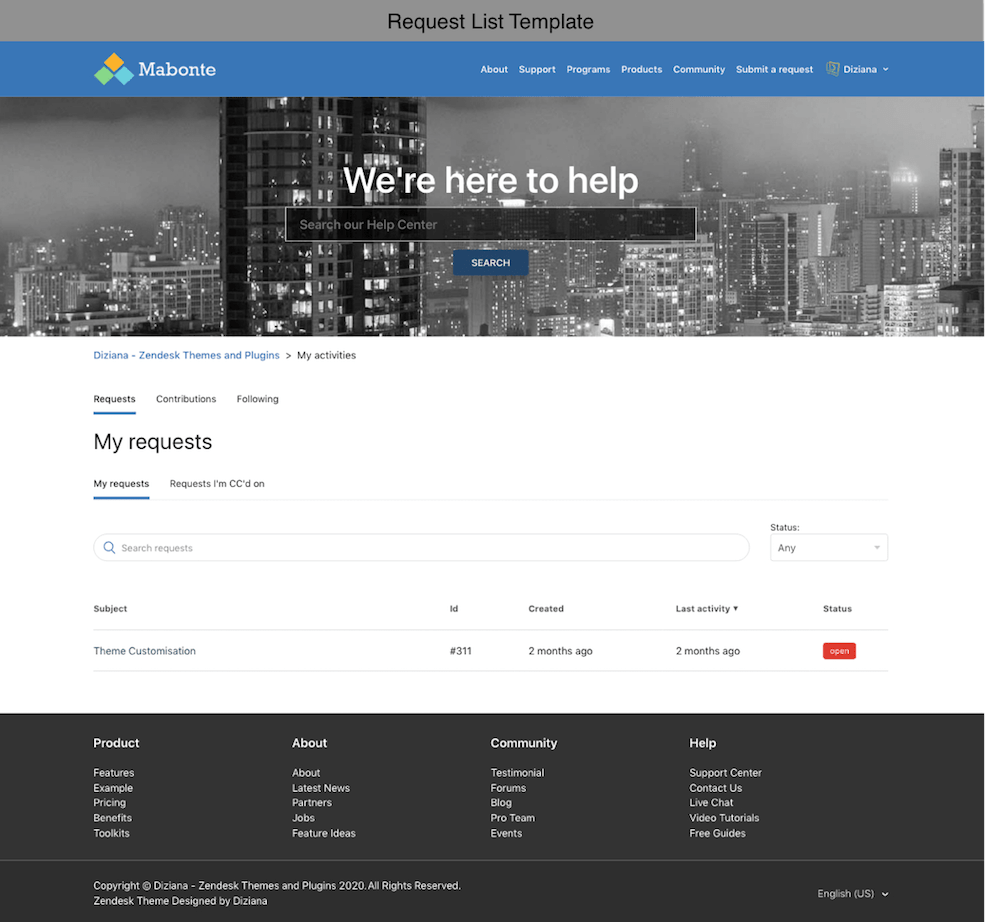
Task: Open the Diziana breadcrumb link
Action: (186, 355)
